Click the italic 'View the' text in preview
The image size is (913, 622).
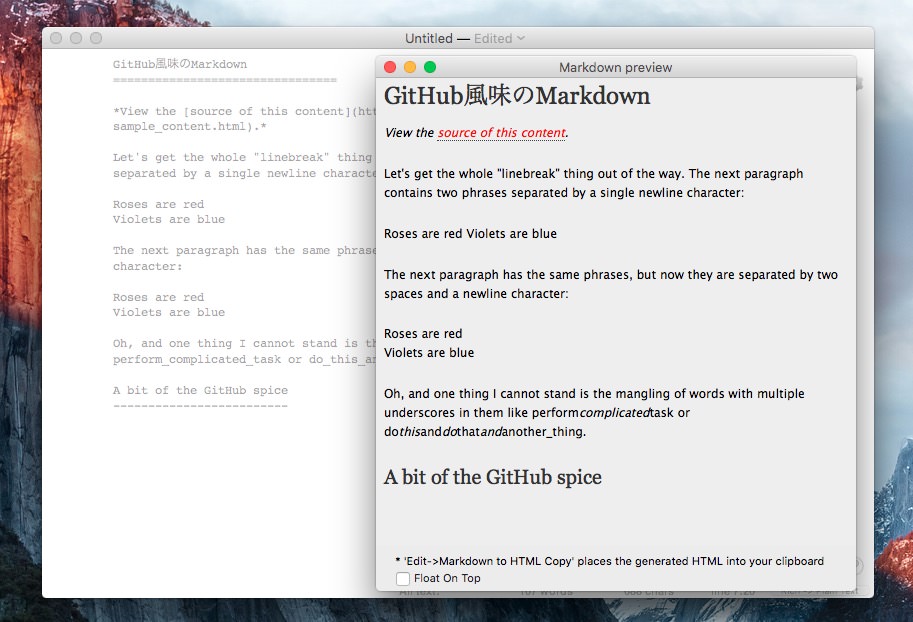[x=409, y=133]
